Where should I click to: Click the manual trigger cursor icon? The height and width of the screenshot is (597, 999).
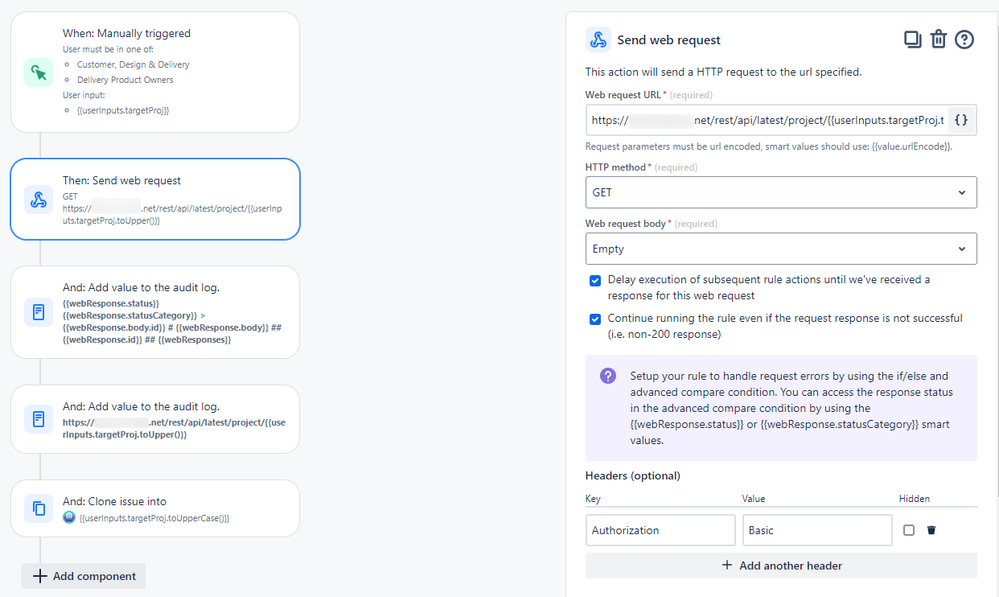(39, 72)
